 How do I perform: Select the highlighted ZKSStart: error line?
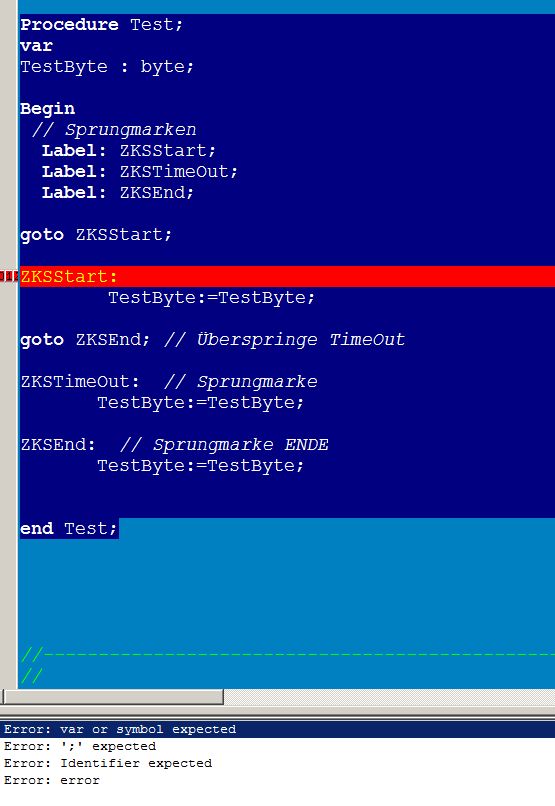(287, 277)
